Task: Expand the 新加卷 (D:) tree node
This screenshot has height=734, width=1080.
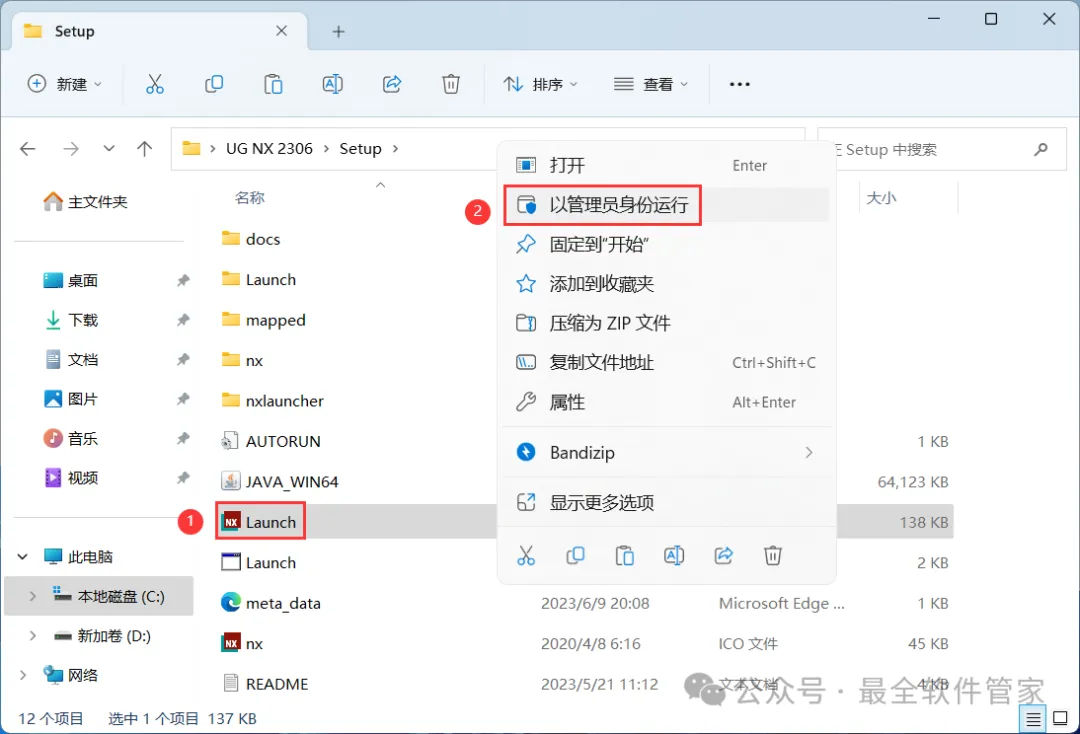Action: pos(32,636)
